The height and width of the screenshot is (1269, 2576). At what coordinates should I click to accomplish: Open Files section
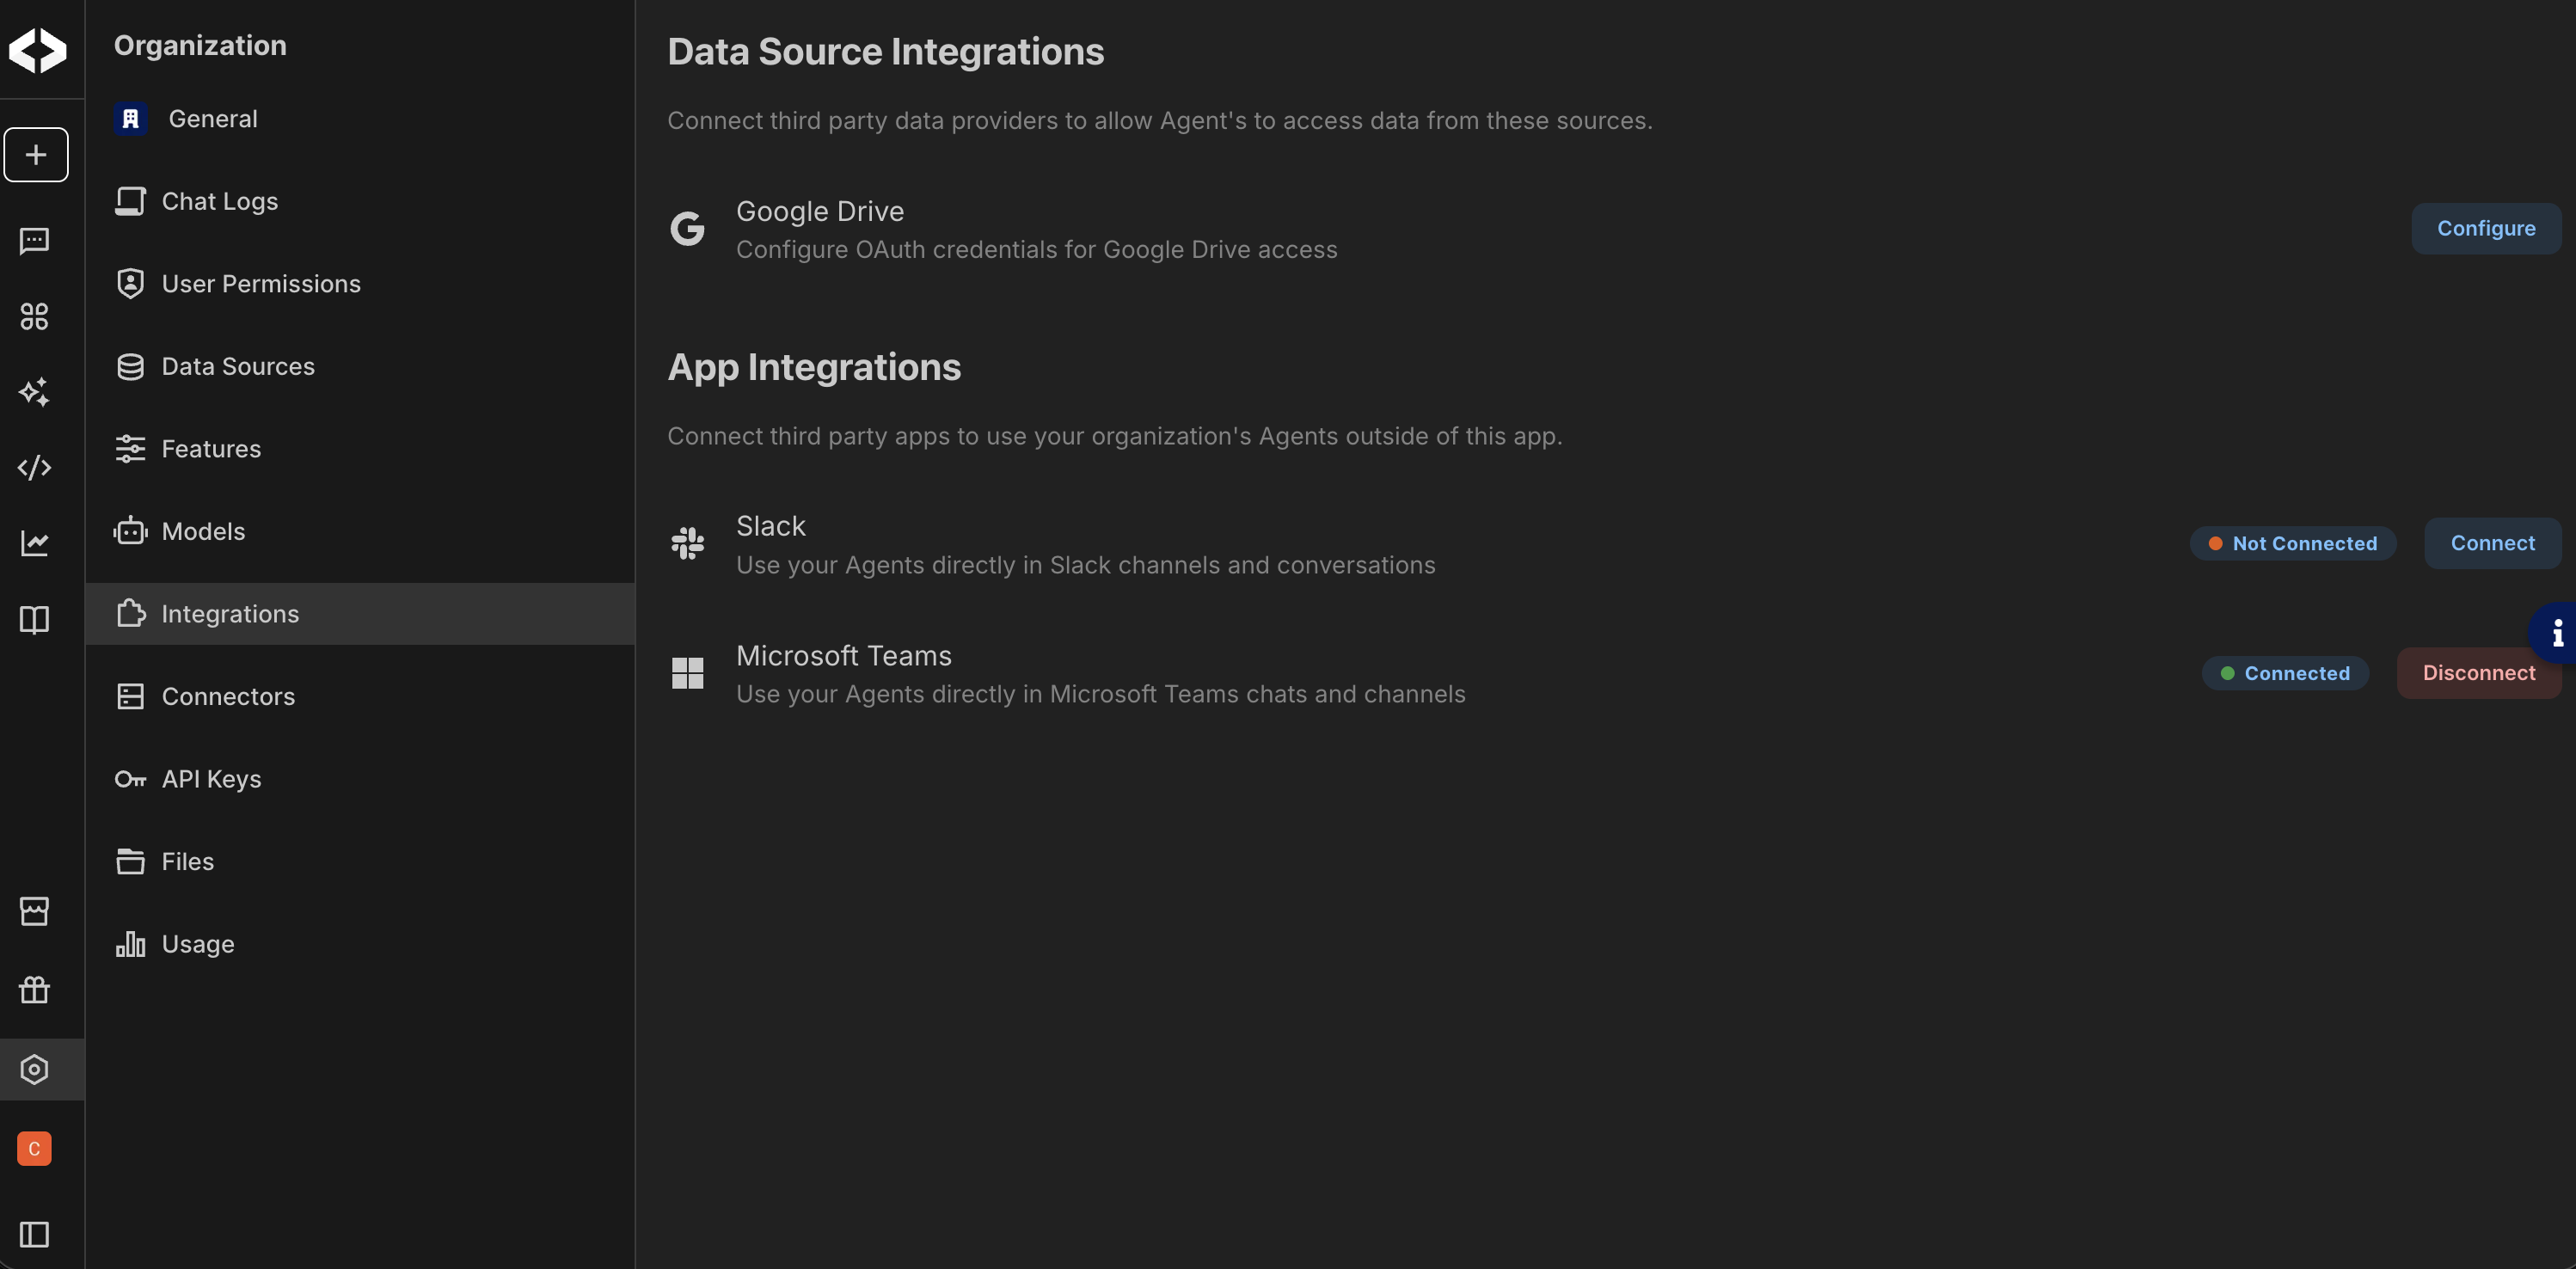360,861
